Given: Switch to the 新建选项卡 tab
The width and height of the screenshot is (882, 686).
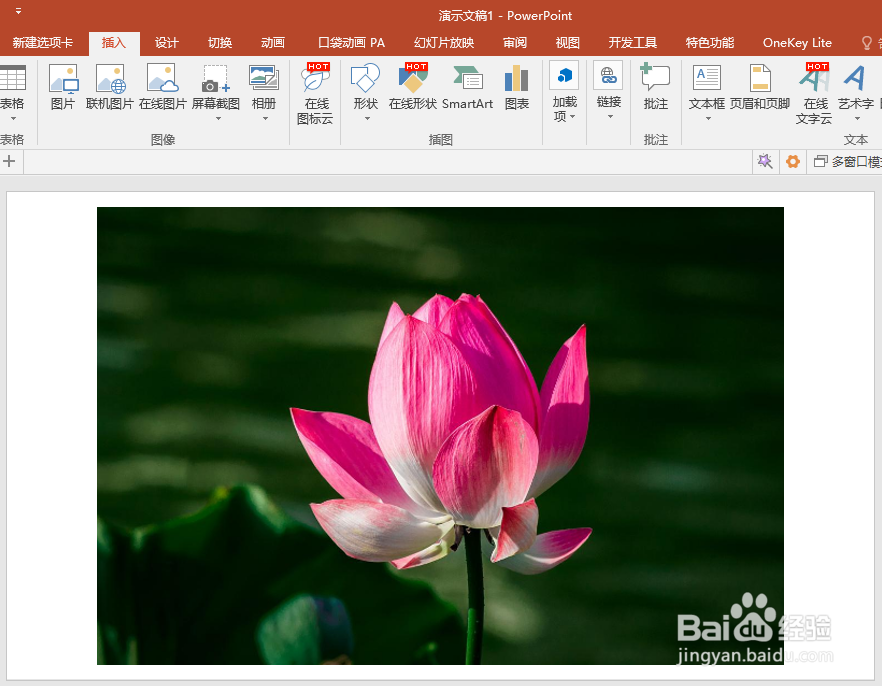Looking at the screenshot, I should coord(43,43).
